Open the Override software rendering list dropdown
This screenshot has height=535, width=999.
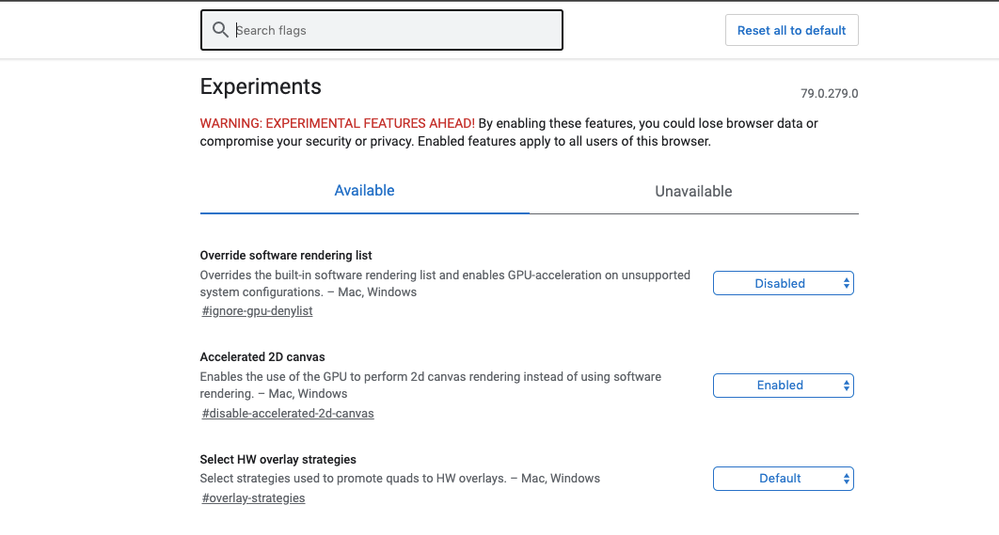(x=782, y=284)
